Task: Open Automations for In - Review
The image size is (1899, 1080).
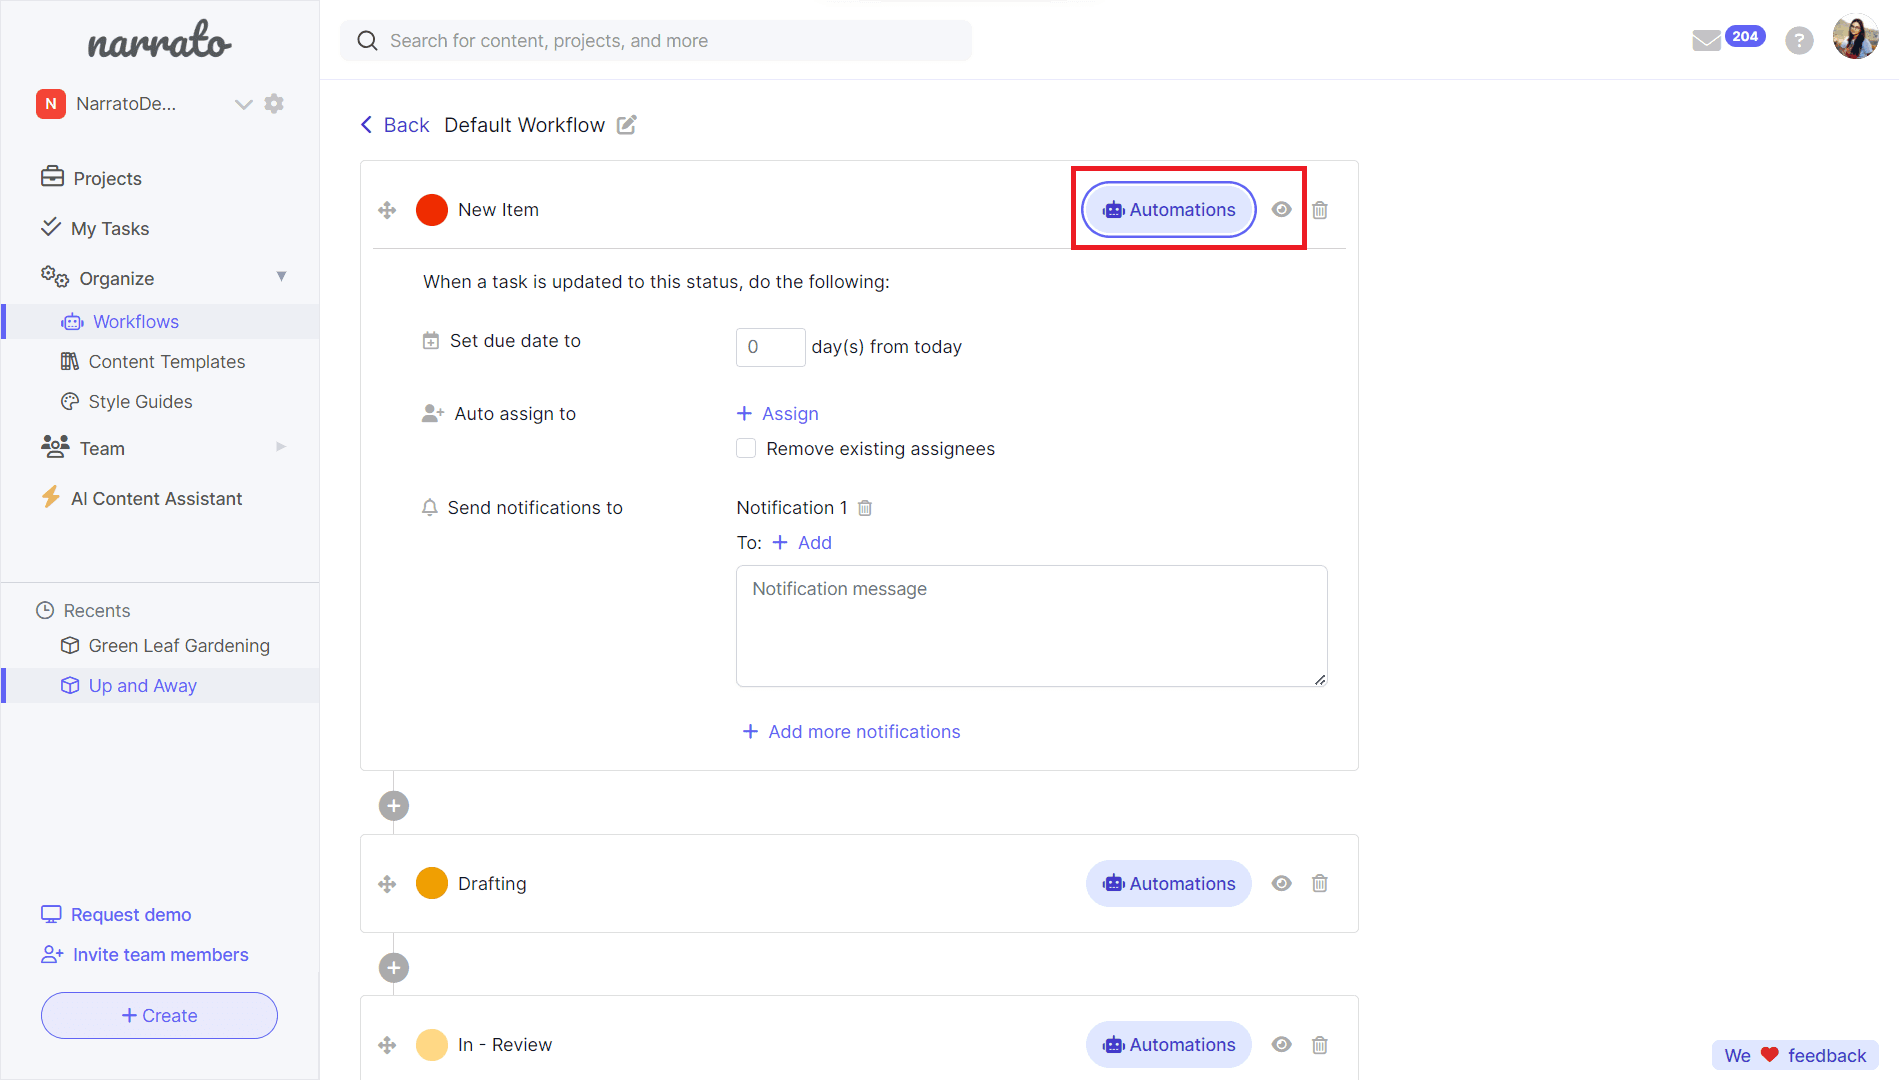Action: (1169, 1045)
